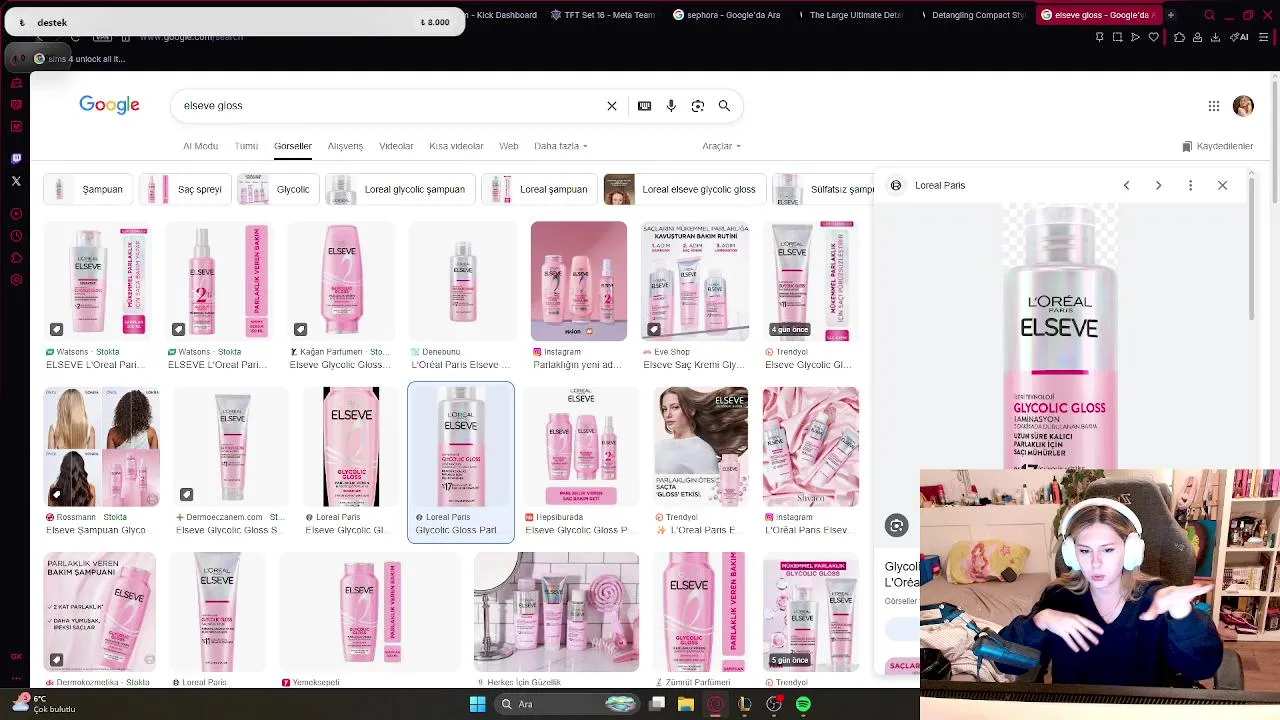Open a new browser tab
The image size is (1280, 720).
click(1170, 15)
